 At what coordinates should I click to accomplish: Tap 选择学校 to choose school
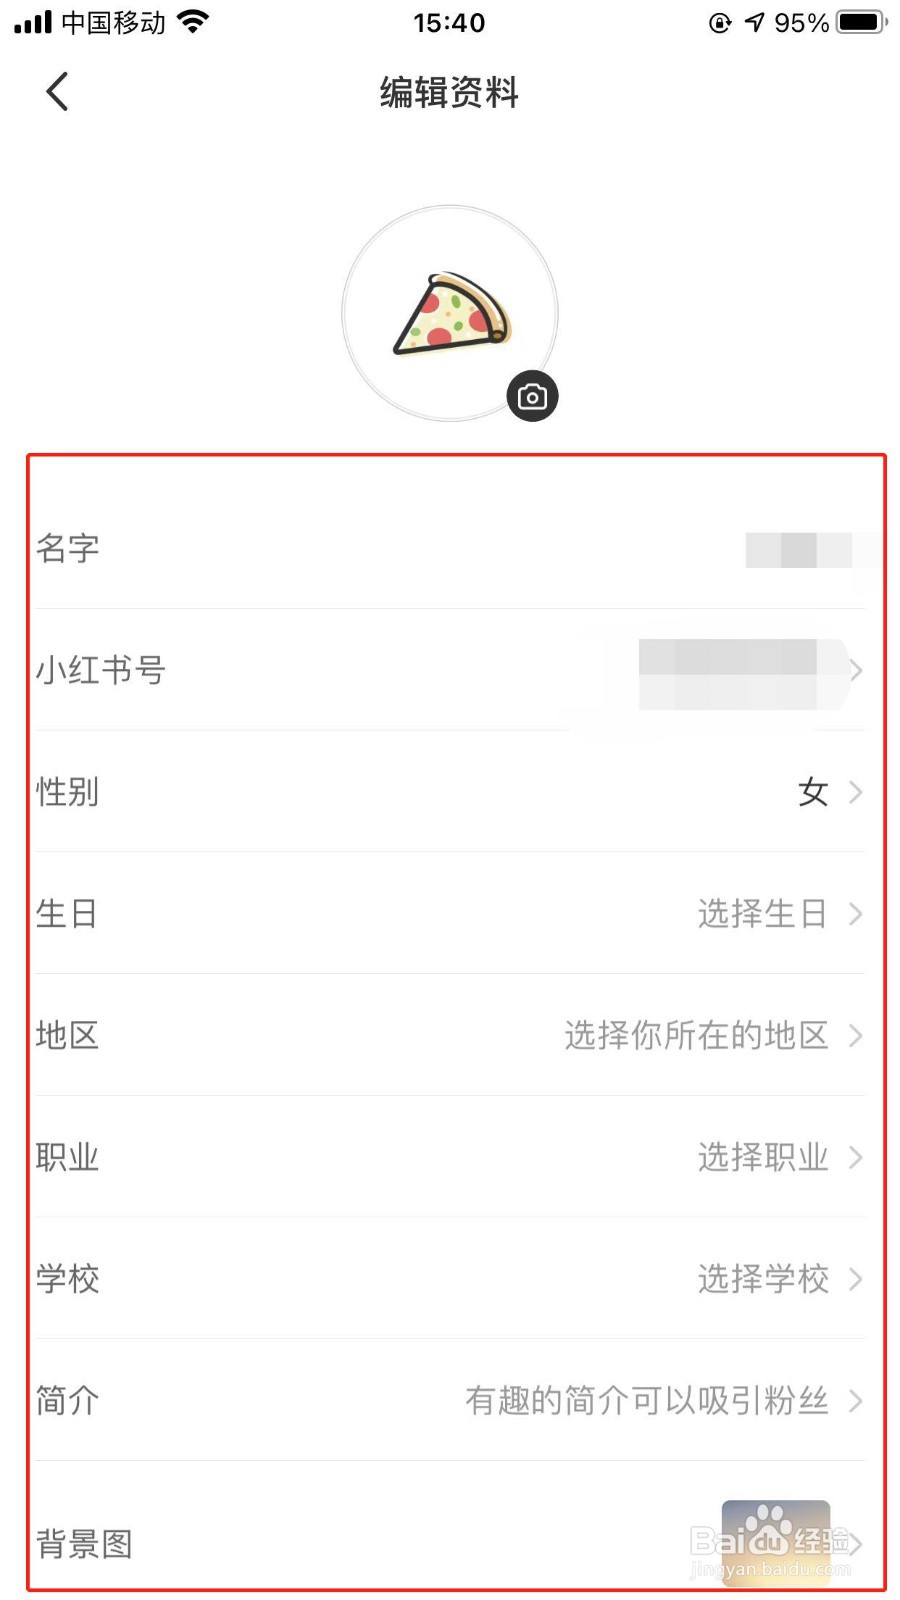763,1279
